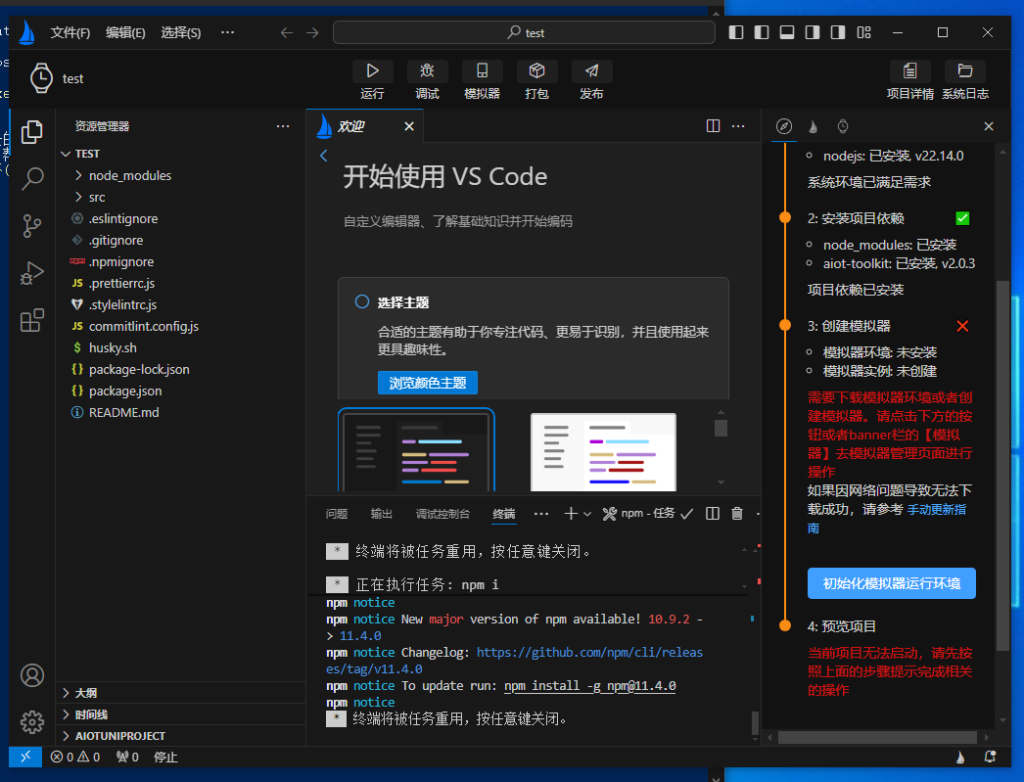Click the green checkbox beside 安装项目依赖

[963, 218]
